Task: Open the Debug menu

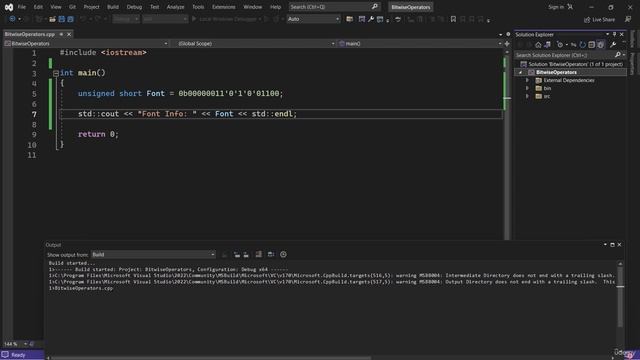Action: (134, 7)
